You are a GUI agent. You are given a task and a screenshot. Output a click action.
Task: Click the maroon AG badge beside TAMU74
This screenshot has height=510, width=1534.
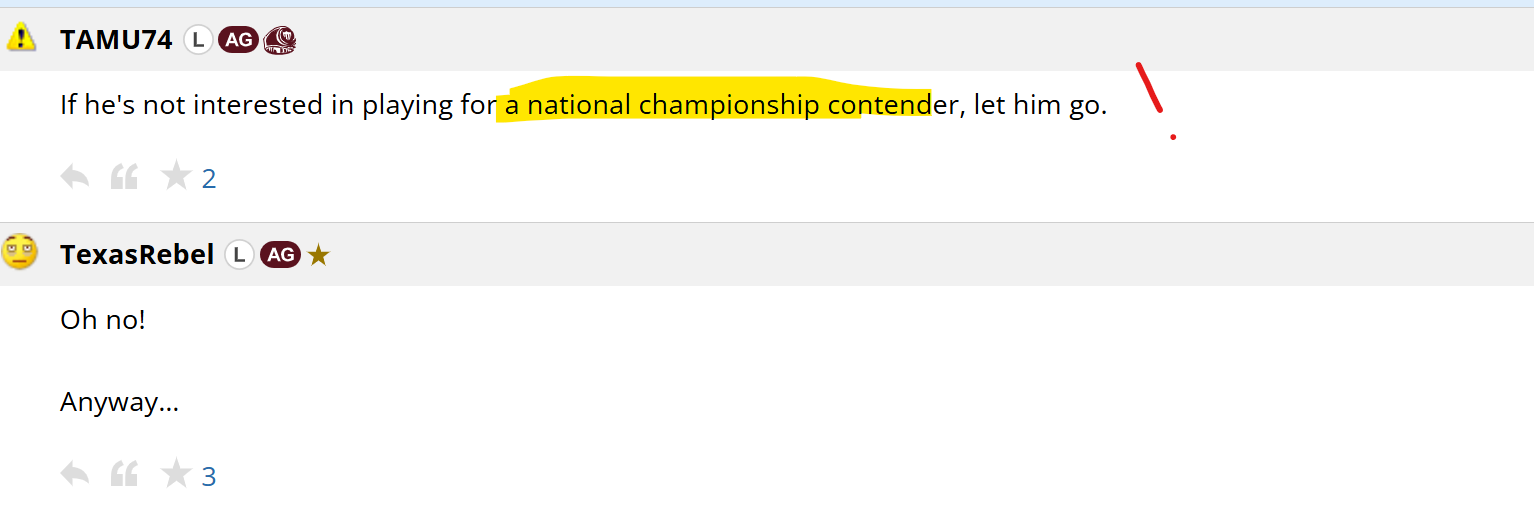[x=238, y=40]
